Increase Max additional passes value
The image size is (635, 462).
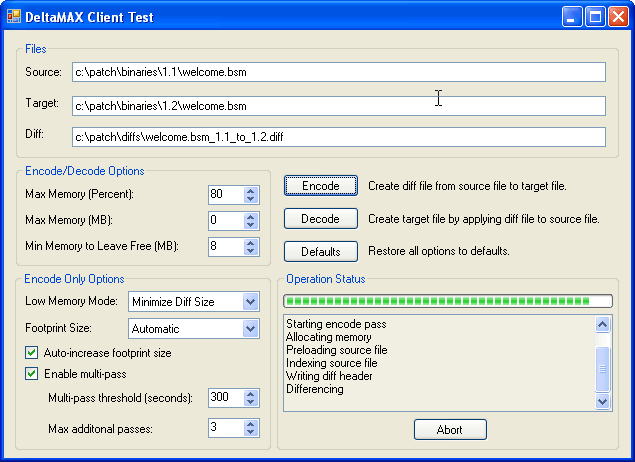pos(251,424)
